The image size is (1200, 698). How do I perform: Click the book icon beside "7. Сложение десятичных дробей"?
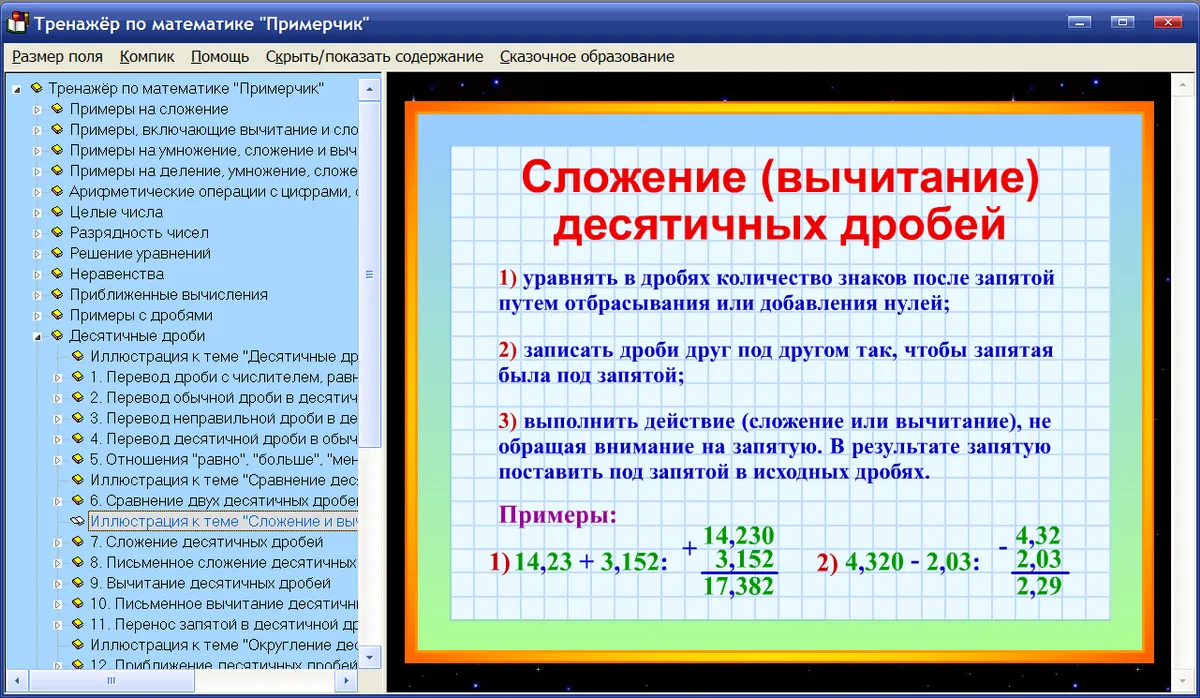77,542
